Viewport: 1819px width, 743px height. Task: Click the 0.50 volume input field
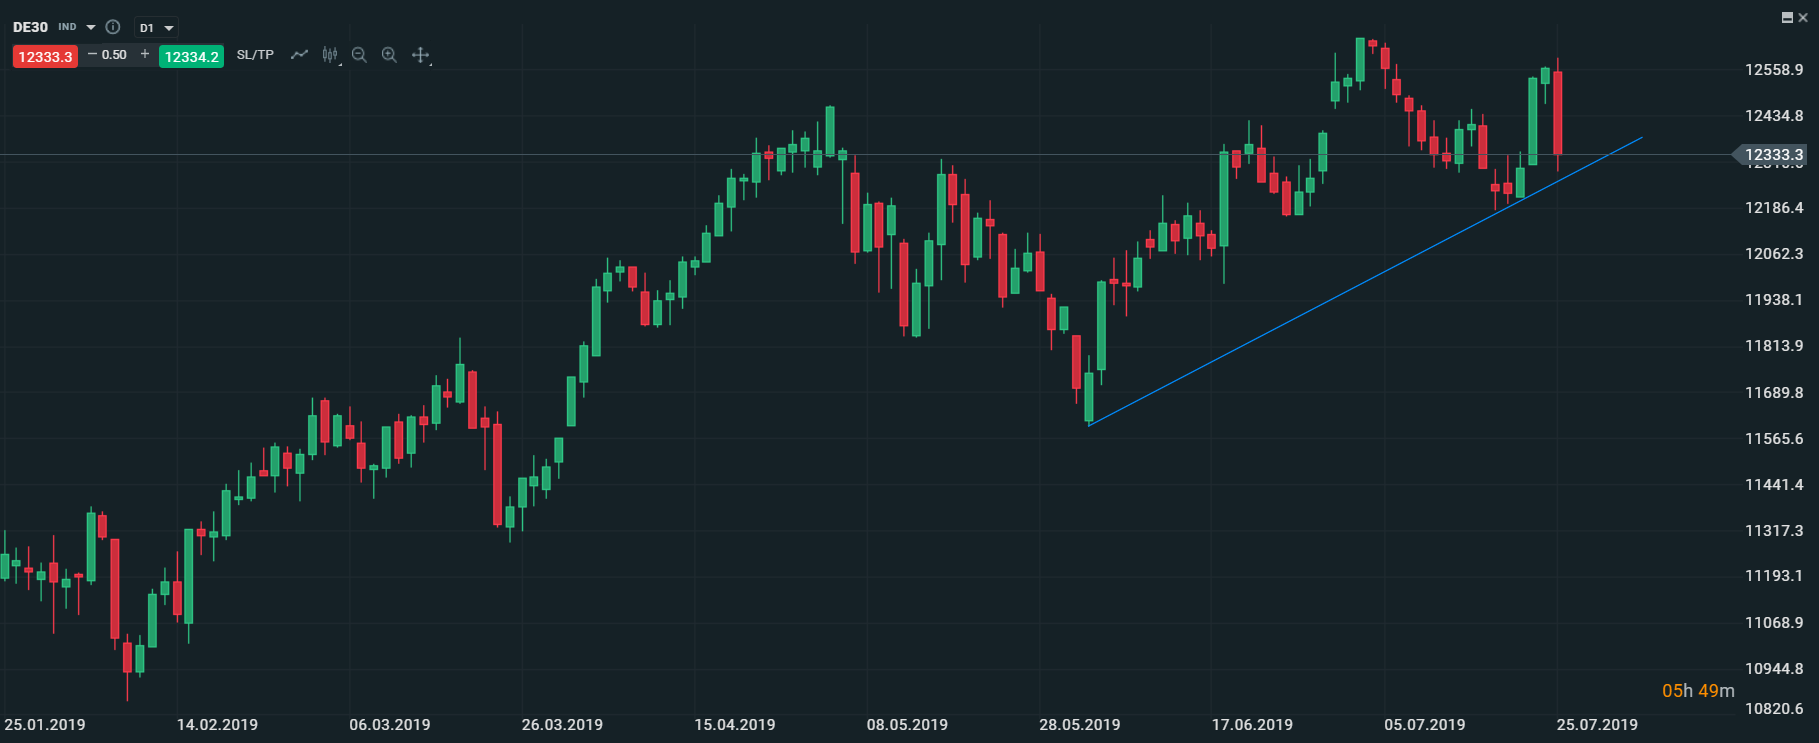pos(115,55)
